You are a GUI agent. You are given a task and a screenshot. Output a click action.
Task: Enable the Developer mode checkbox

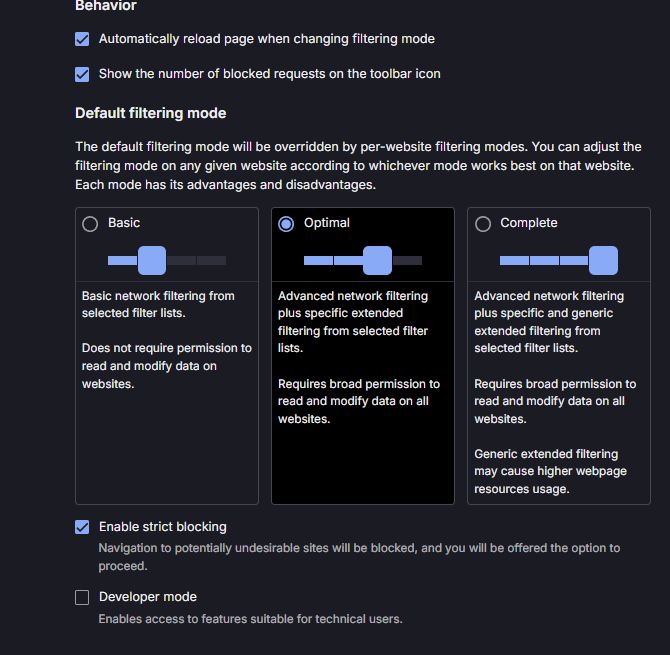82,597
